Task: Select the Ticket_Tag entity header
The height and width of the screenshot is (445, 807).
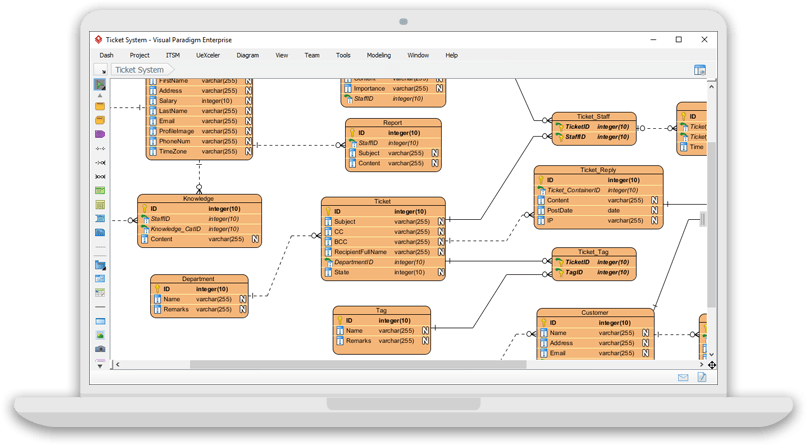Action: [593, 252]
